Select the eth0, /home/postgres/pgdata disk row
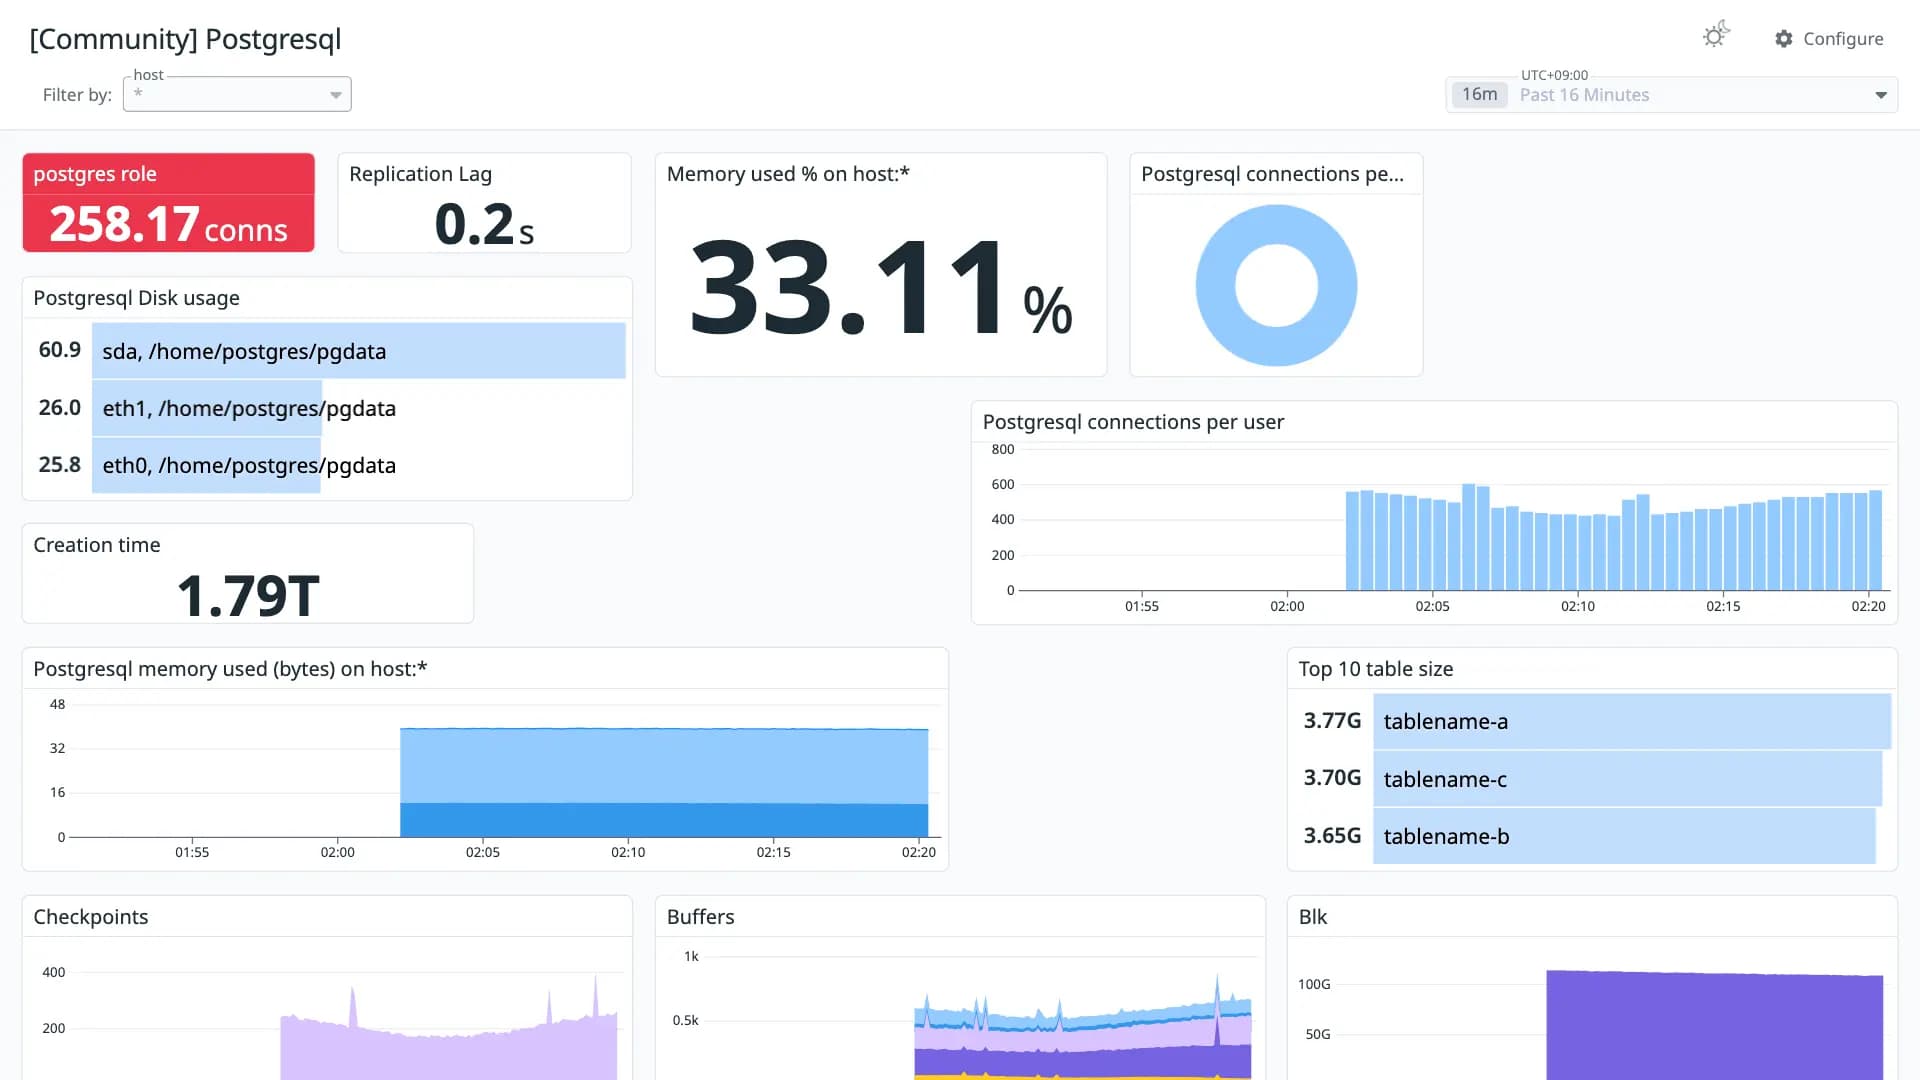1920x1080 pixels. [330, 465]
